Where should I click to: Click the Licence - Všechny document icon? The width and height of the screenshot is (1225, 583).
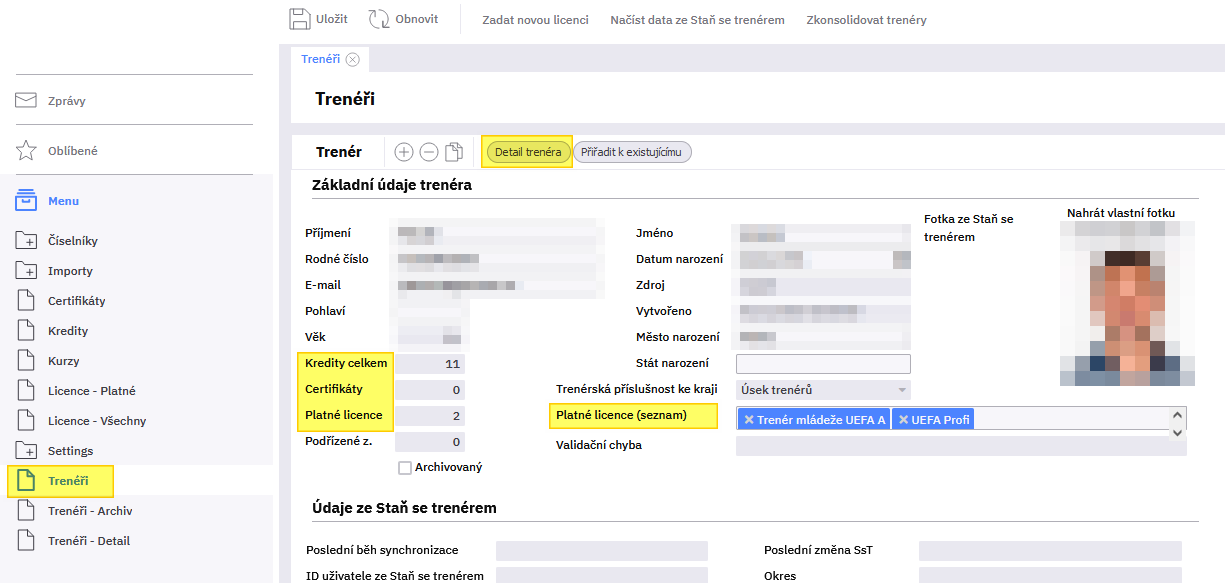click(x=26, y=421)
